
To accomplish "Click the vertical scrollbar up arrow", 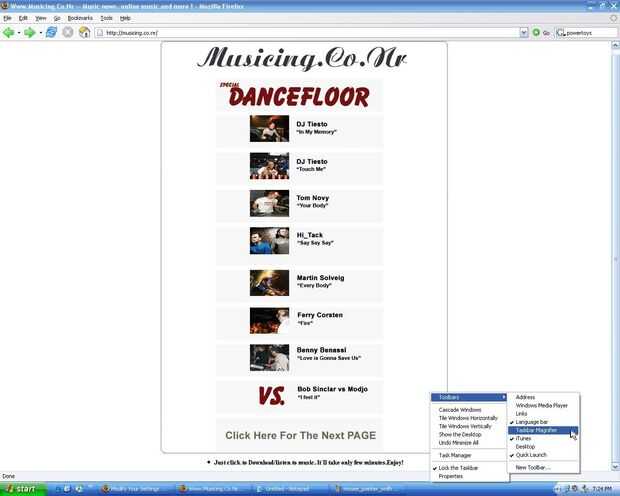I will click(x=616, y=45).
